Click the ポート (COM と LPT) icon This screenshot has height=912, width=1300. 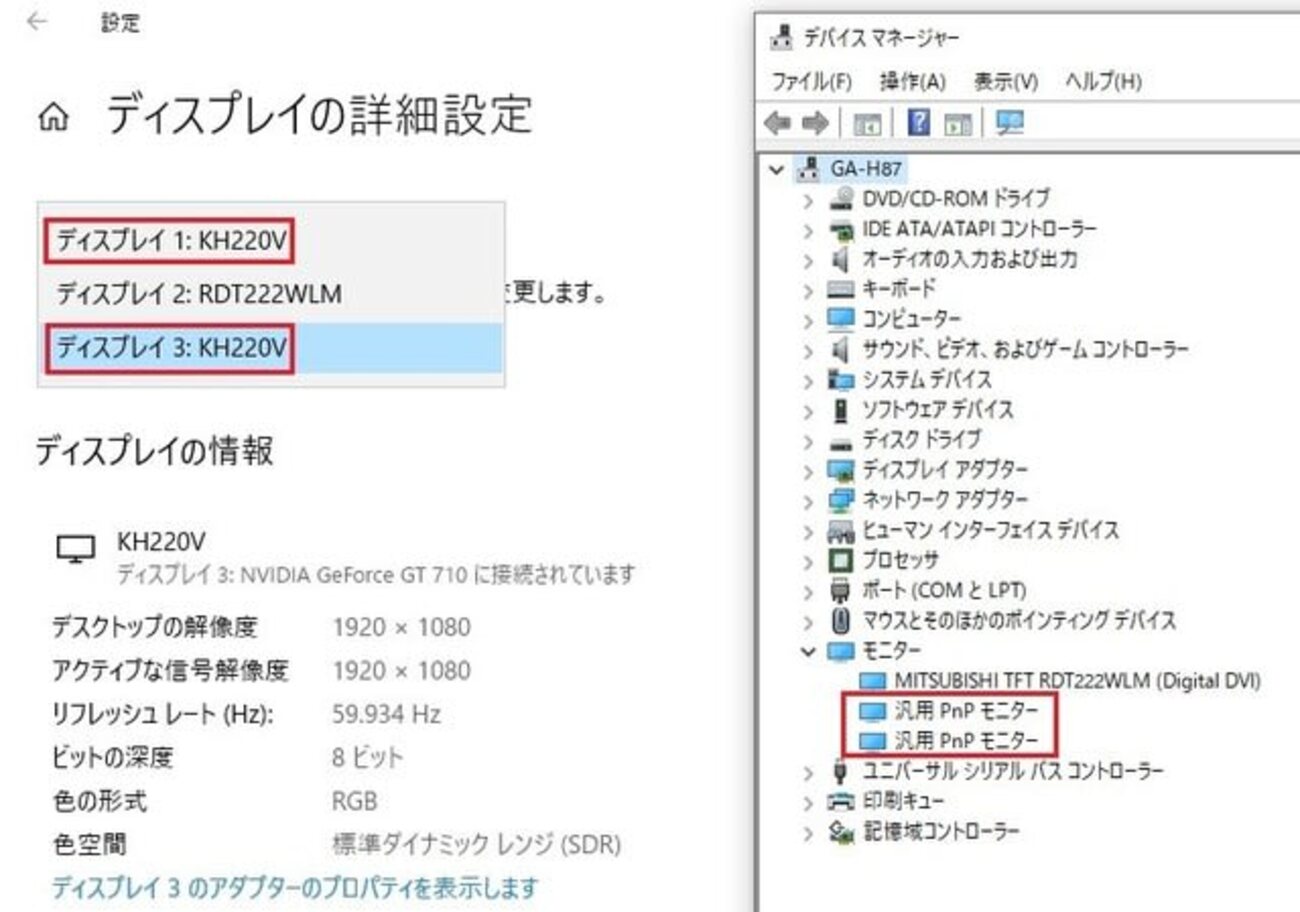coord(843,590)
